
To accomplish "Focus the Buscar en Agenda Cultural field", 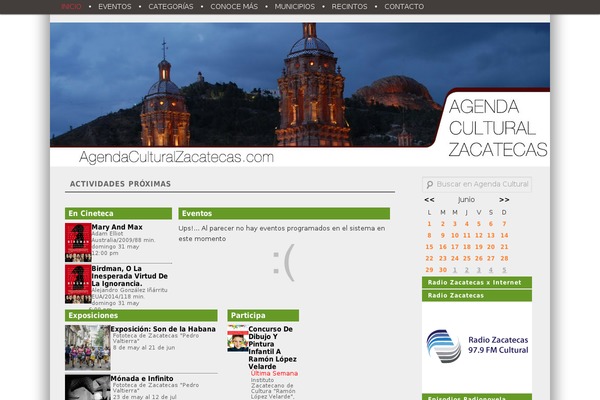I will [x=477, y=184].
